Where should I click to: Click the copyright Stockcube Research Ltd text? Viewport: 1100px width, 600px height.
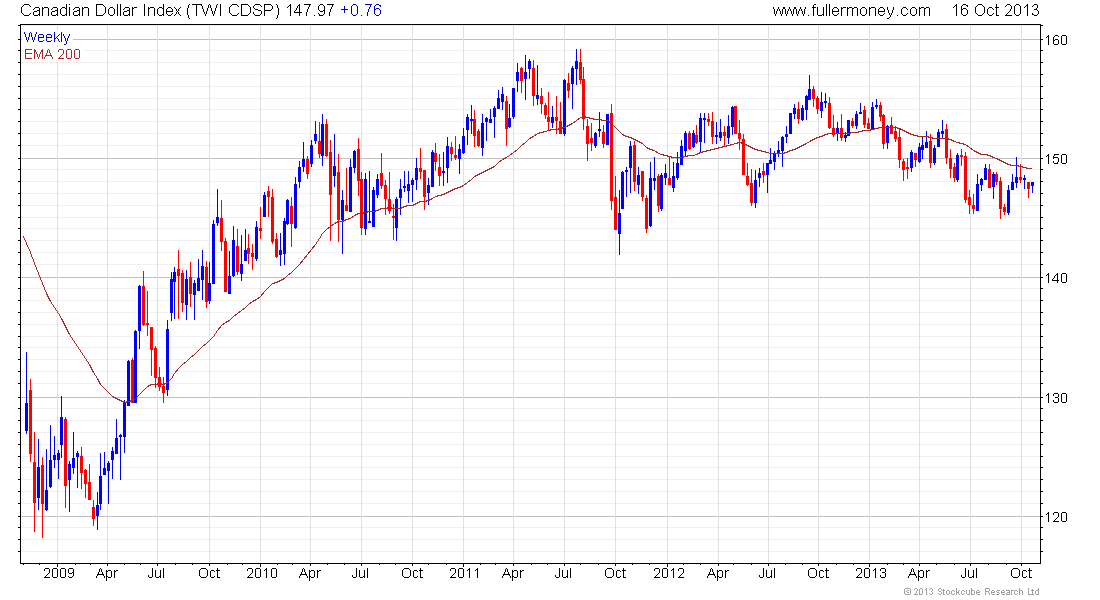(x=972, y=592)
